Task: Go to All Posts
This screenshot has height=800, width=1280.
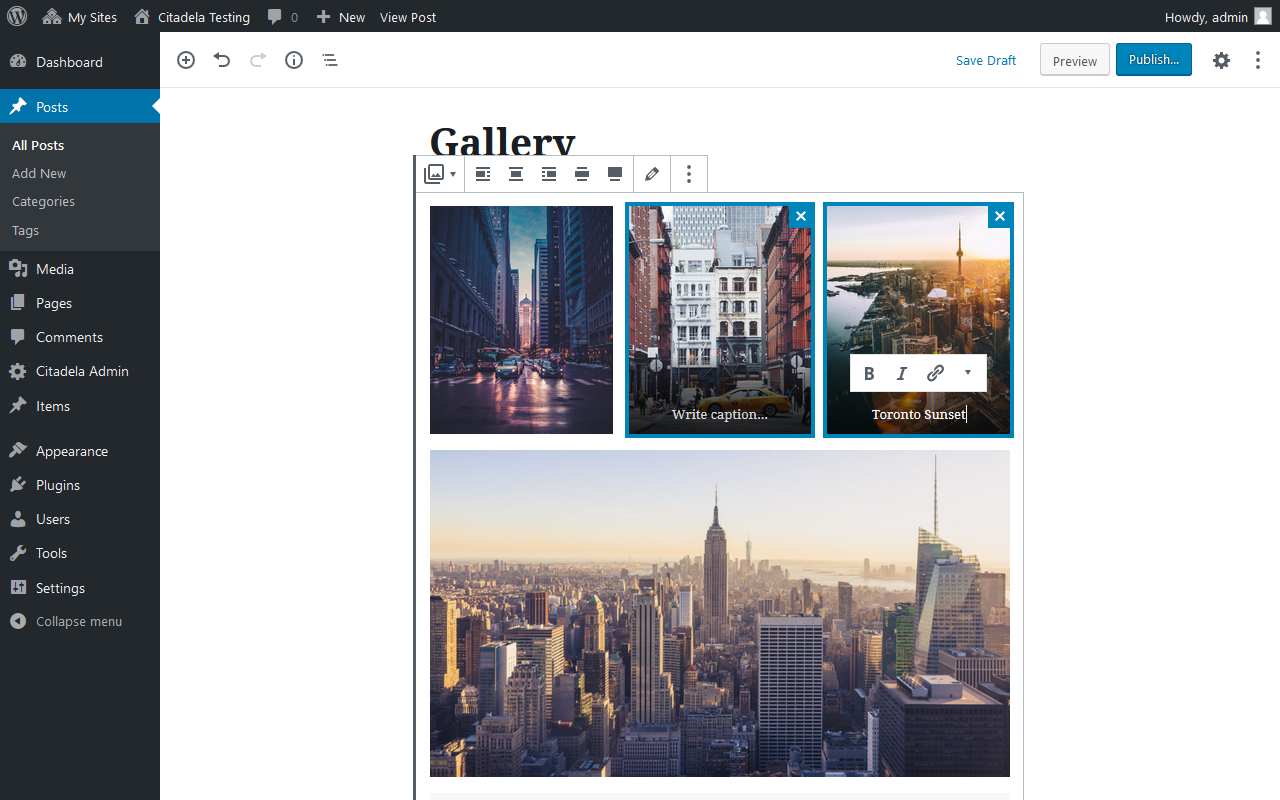Action: (38, 145)
